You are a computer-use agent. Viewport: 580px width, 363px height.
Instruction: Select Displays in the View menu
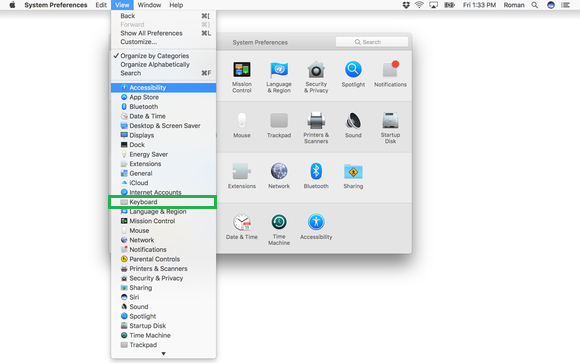pos(163,135)
